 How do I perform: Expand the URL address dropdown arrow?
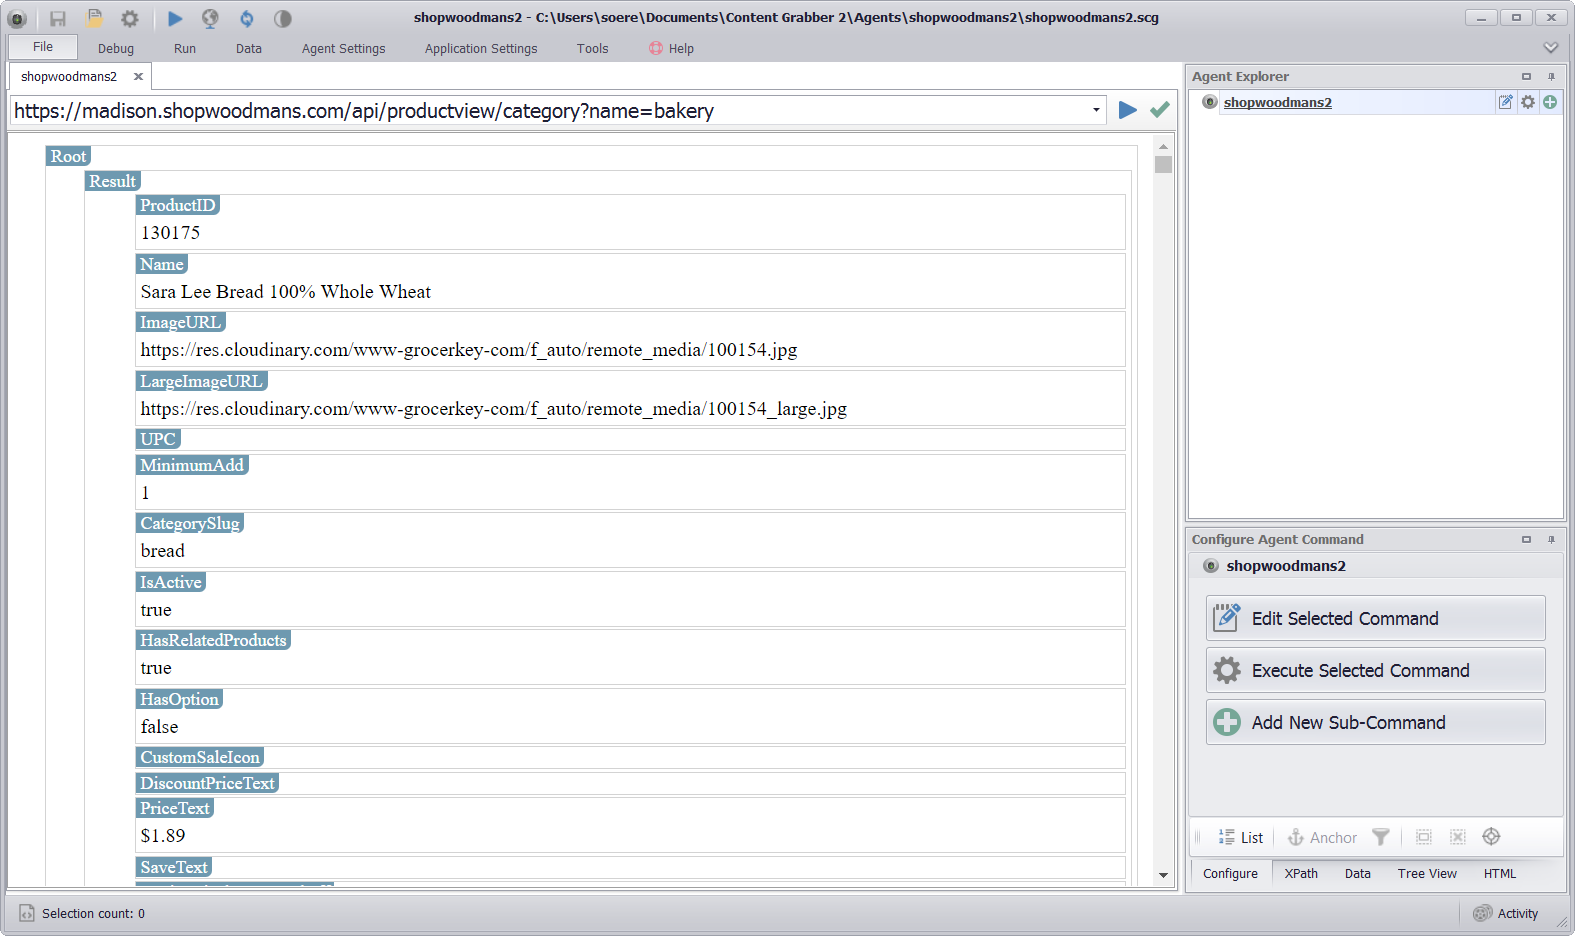pos(1096,110)
